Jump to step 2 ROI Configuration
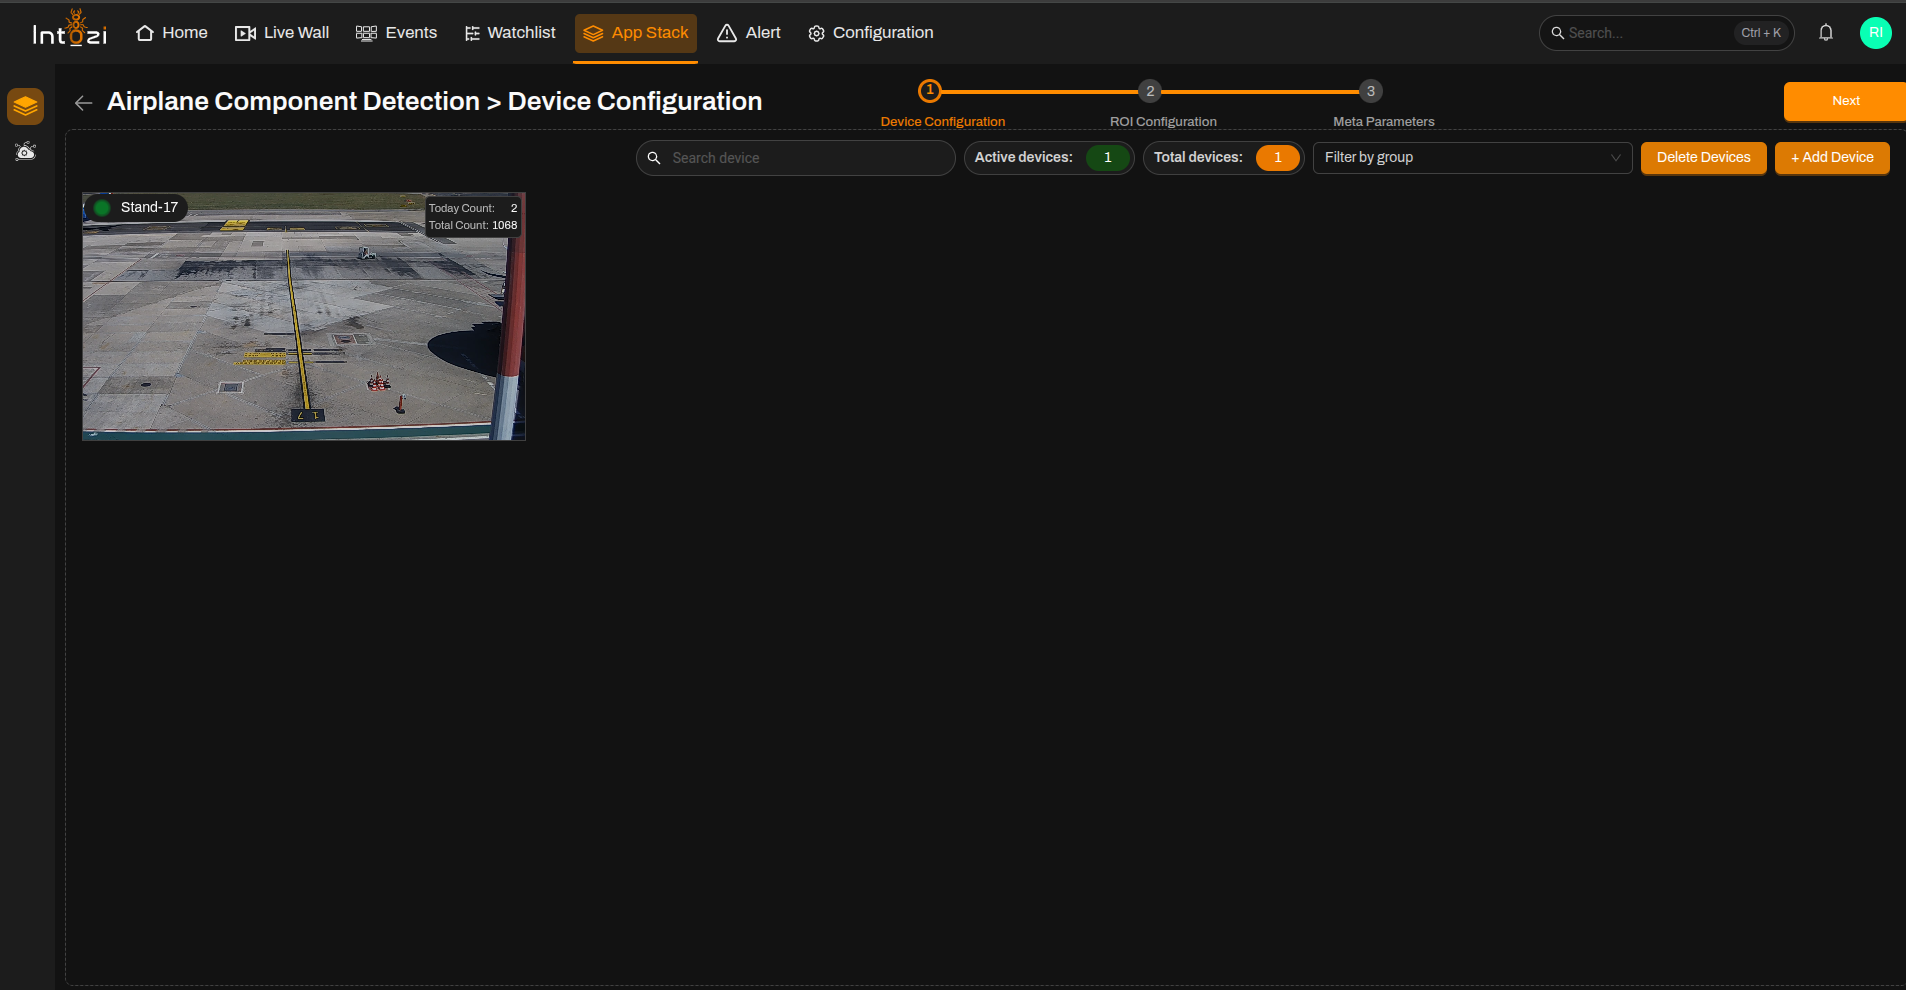This screenshot has width=1906, height=990. tap(1150, 91)
